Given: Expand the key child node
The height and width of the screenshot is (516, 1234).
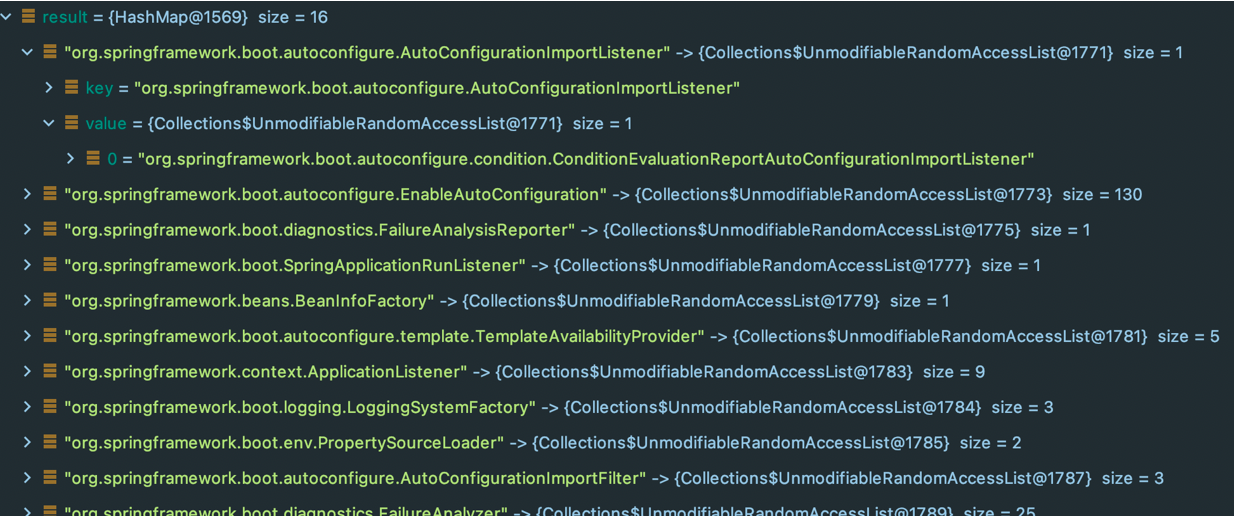Looking at the screenshot, I should pyautogui.click(x=48, y=88).
